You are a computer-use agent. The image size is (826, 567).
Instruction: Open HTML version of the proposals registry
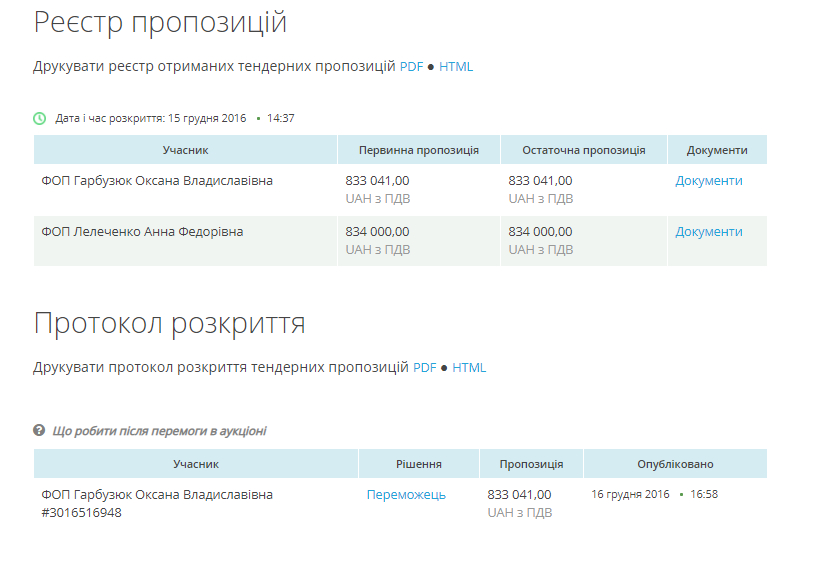pos(456,67)
